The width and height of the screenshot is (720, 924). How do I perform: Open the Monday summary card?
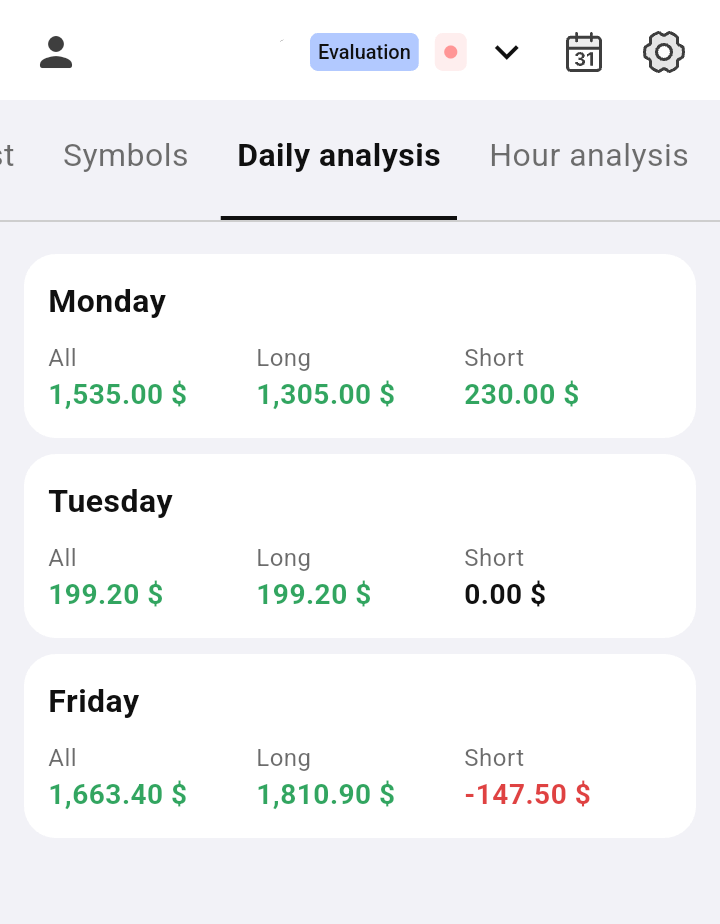pos(360,302)
